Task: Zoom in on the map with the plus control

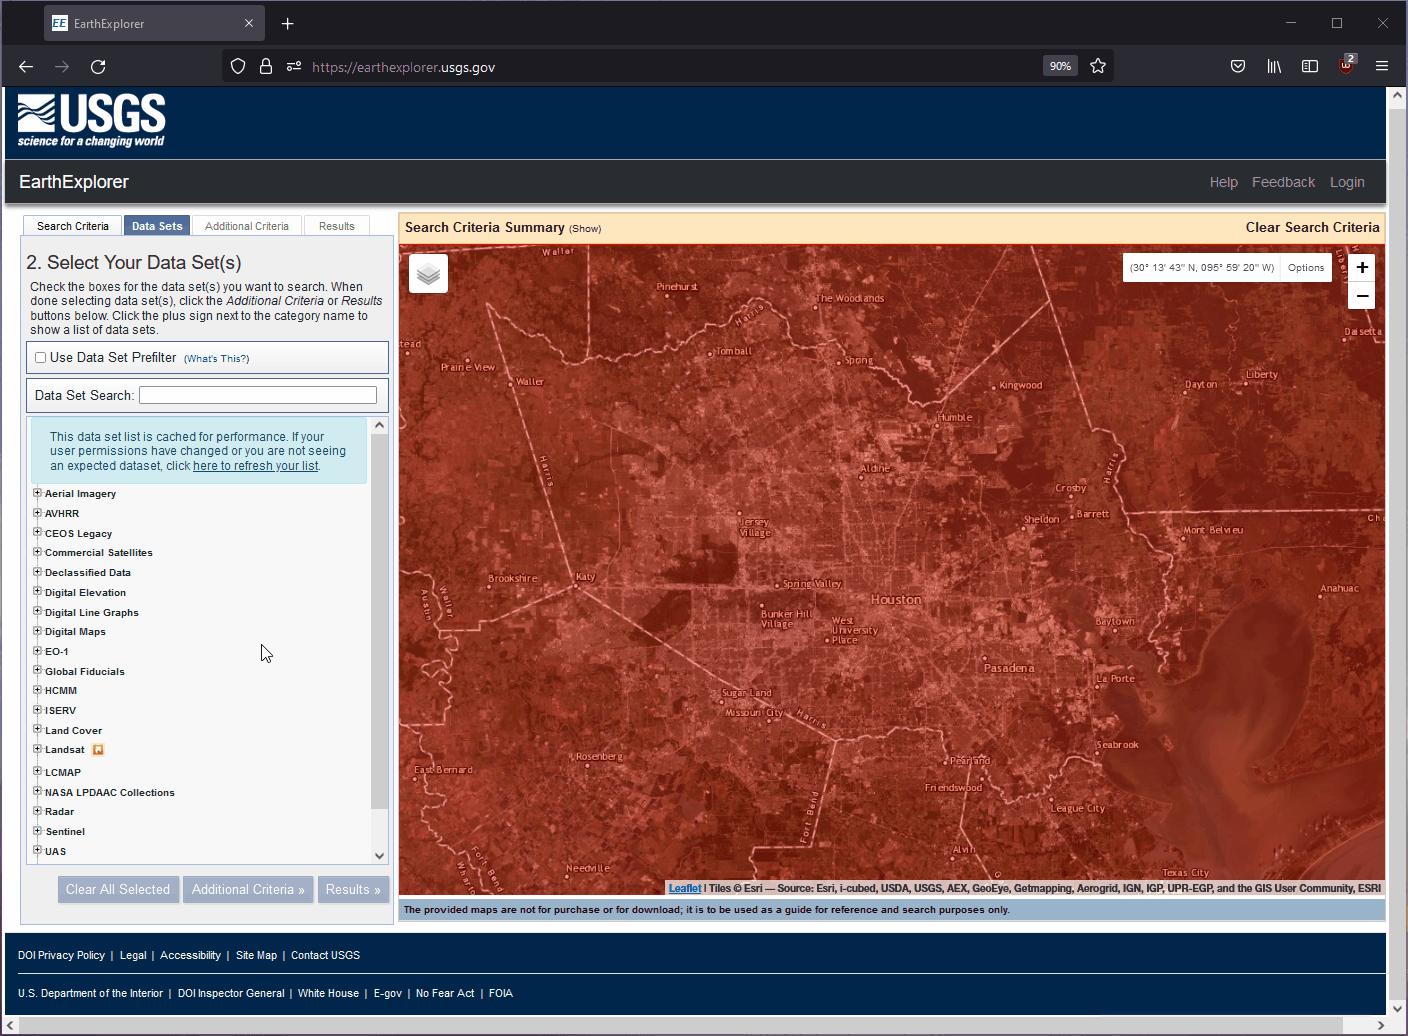Action: pyautogui.click(x=1361, y=267)
